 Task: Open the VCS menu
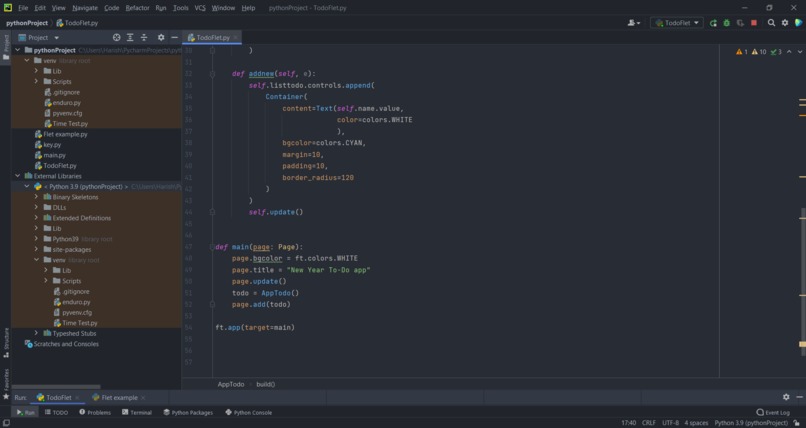[x=200, y=8]
